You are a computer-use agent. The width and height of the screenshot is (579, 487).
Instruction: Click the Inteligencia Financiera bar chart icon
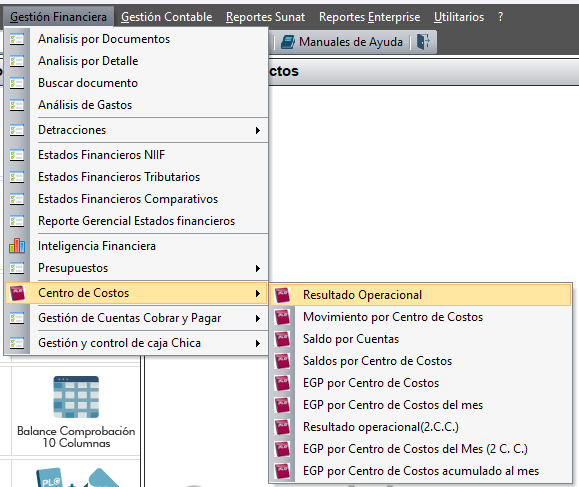coord(17,246)
